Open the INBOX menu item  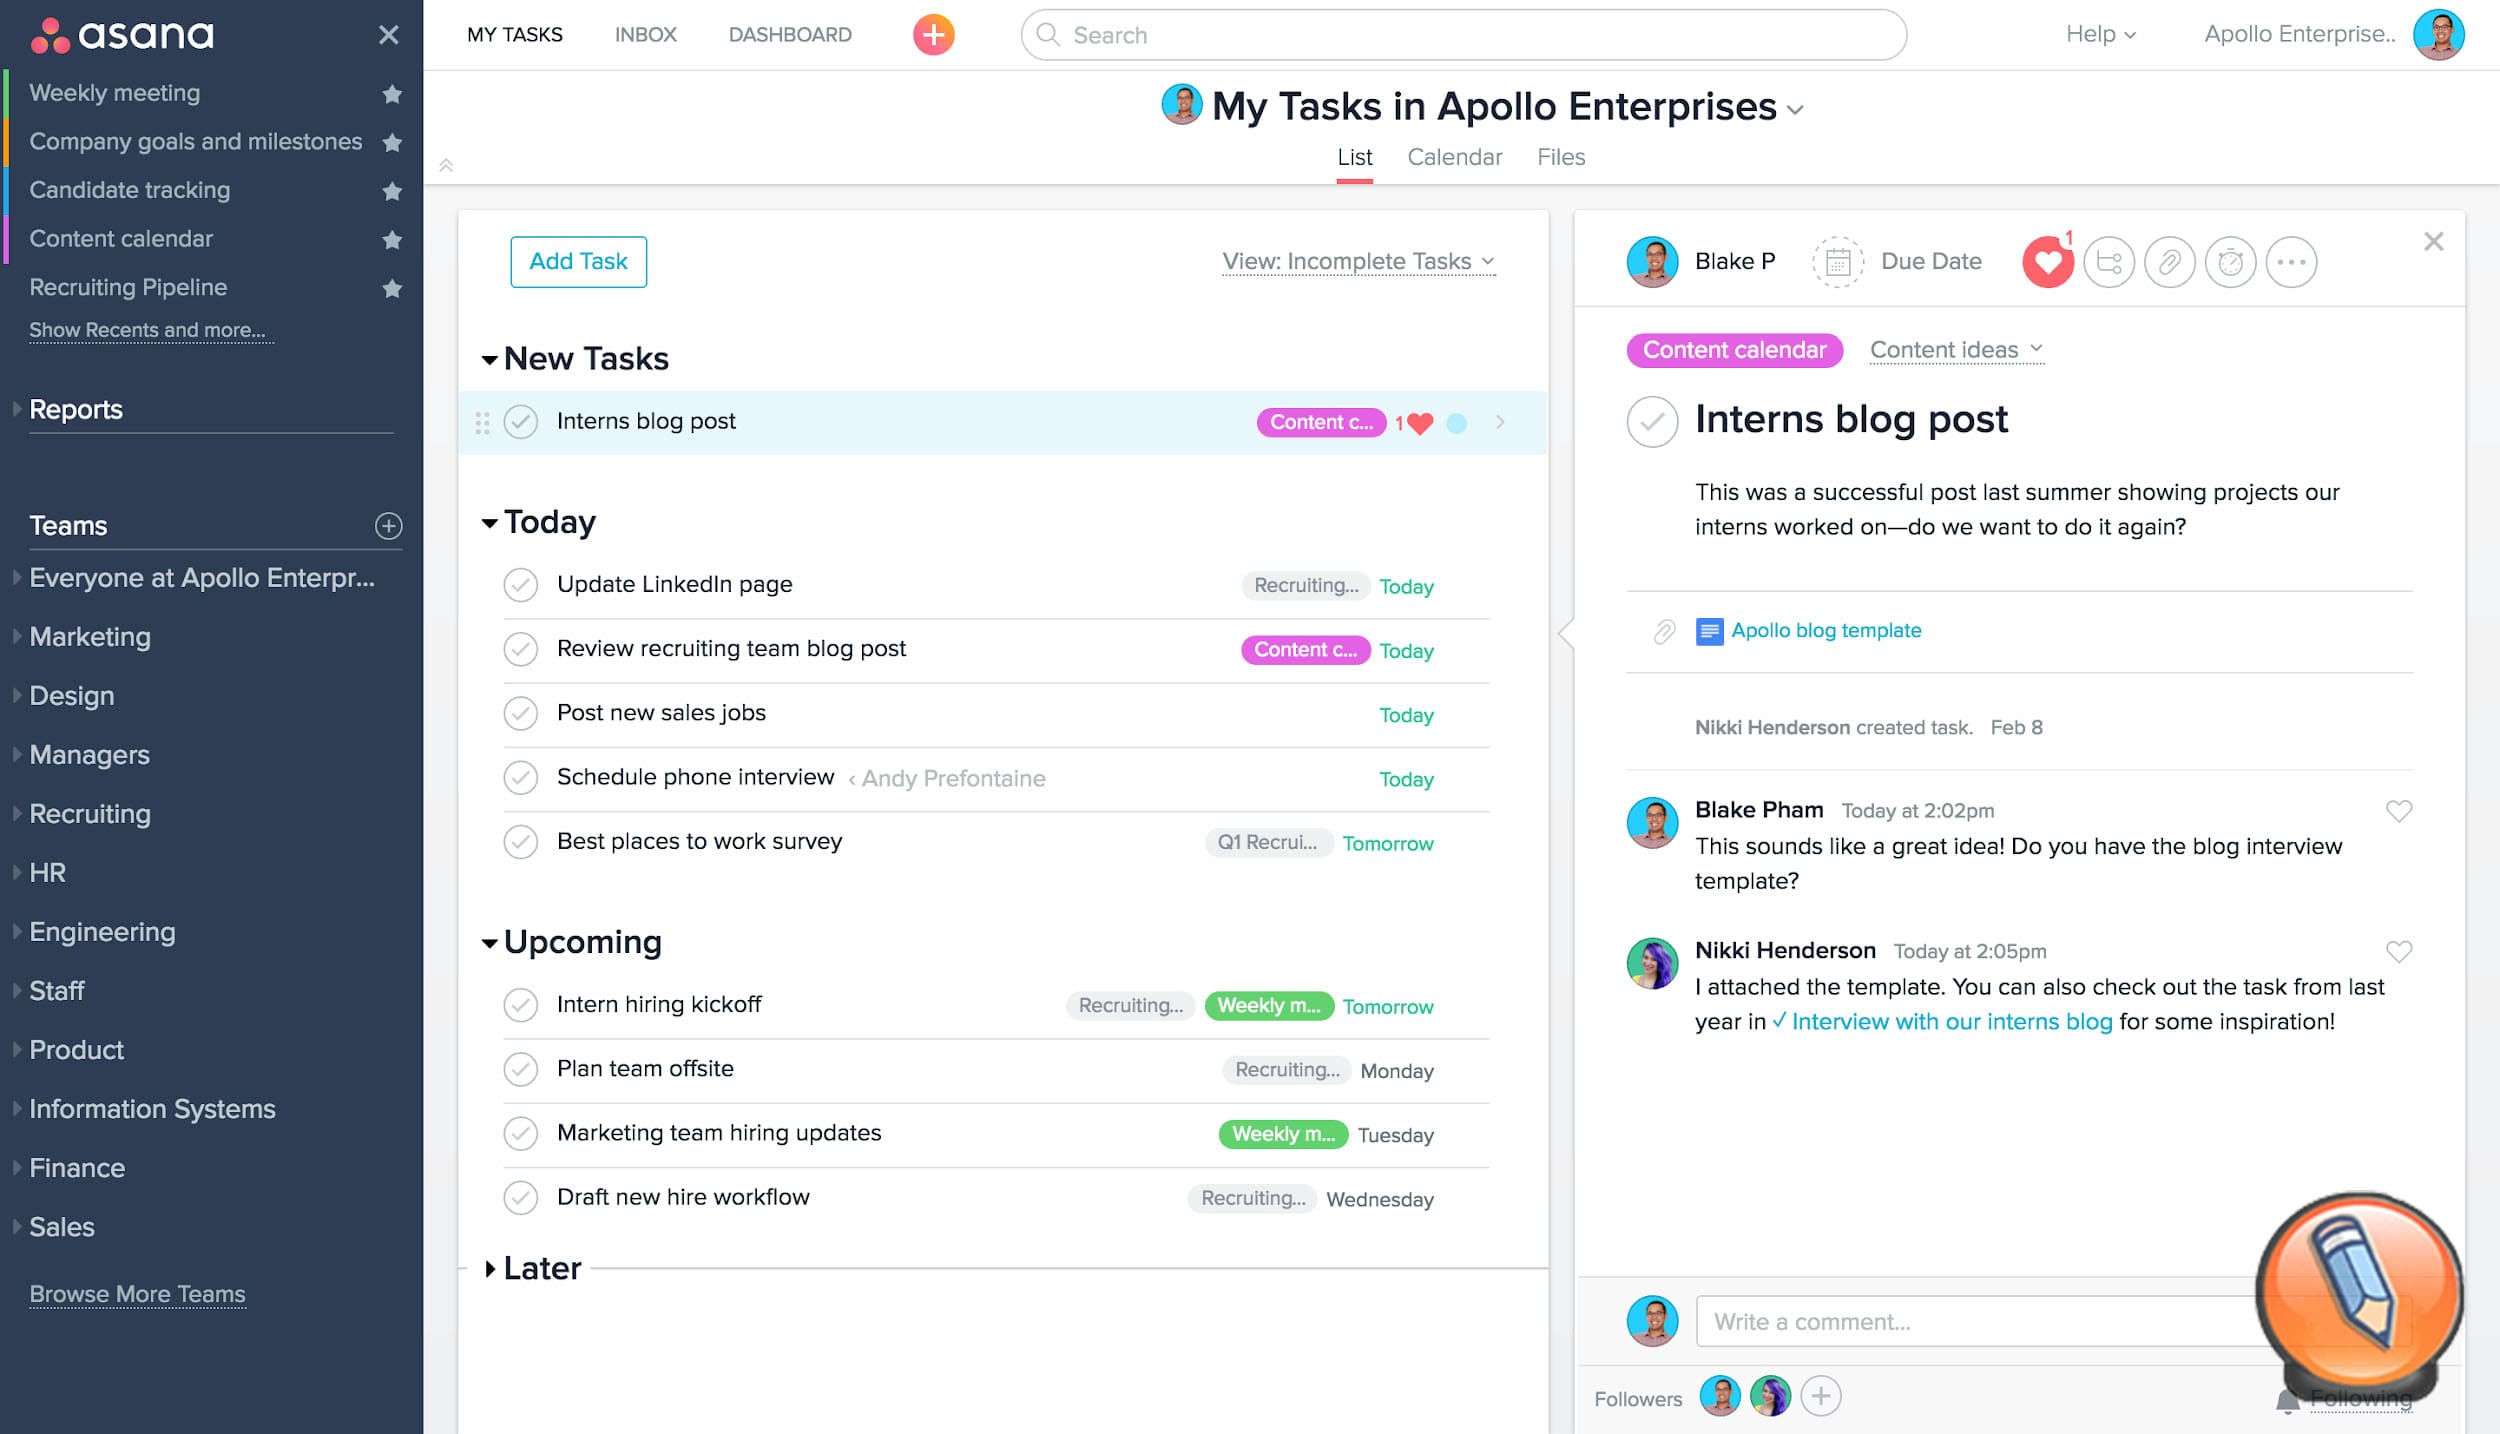645,35
